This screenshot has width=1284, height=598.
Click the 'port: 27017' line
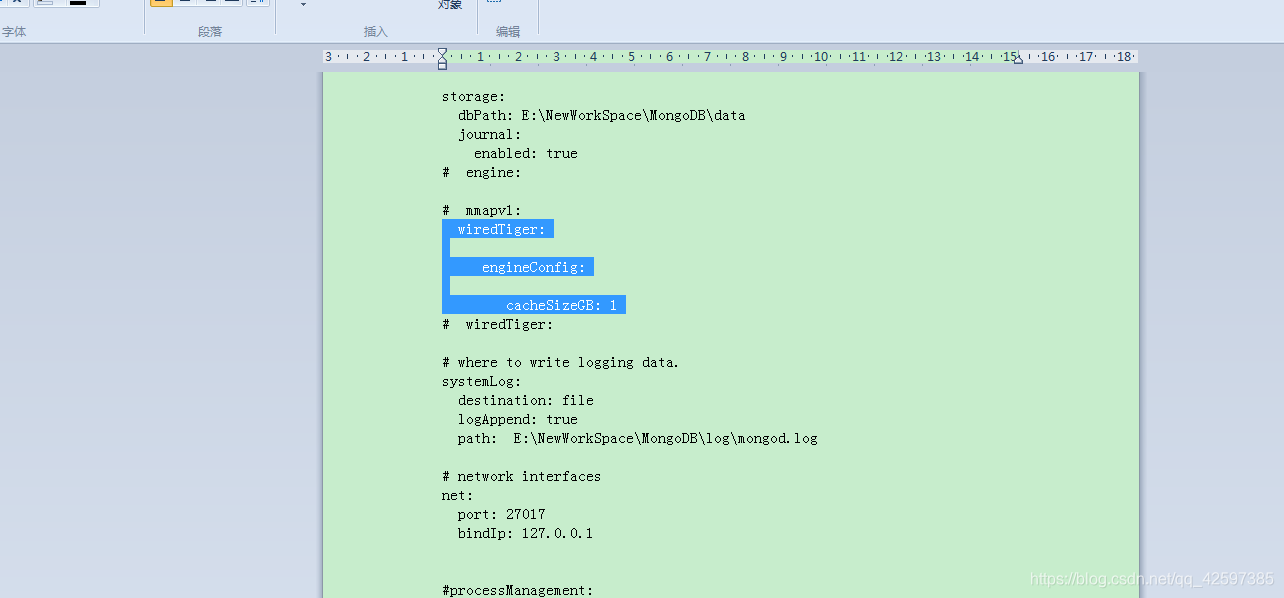[502, 514]
